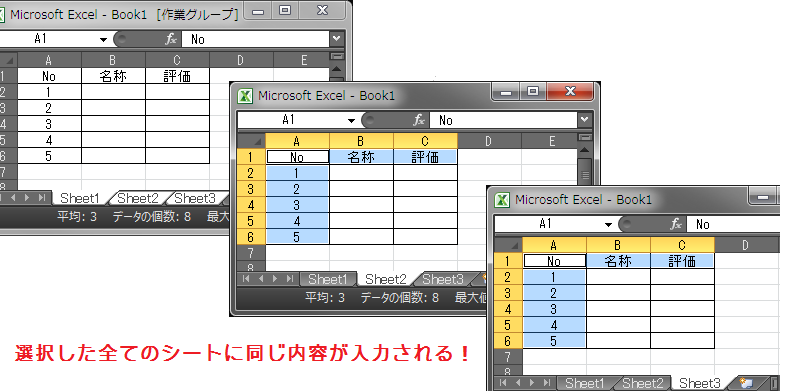Click previous sheet tab arrow in Sheet3 window
The image size is (799, 391).
518,382
